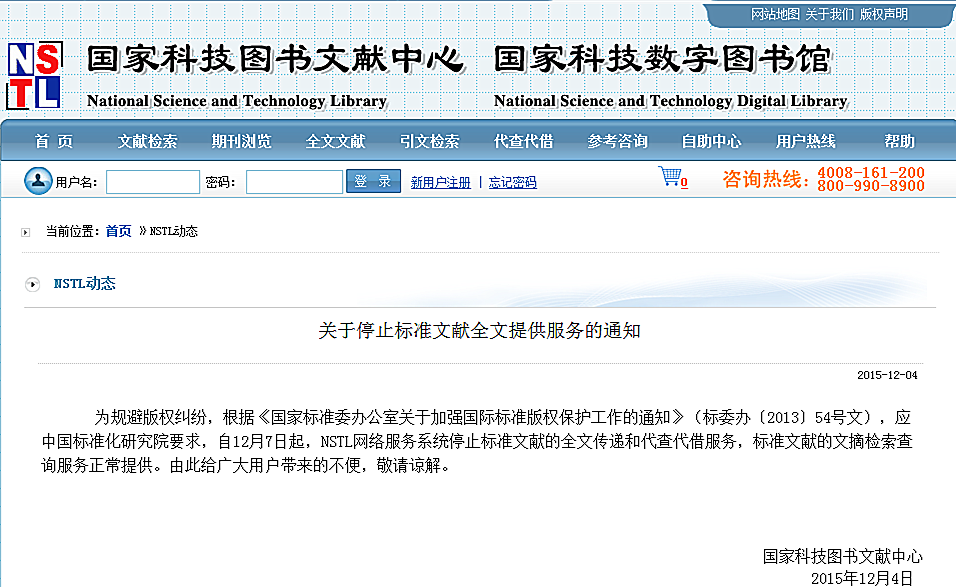Open 参考咨询 in the navigation bar

617,141
